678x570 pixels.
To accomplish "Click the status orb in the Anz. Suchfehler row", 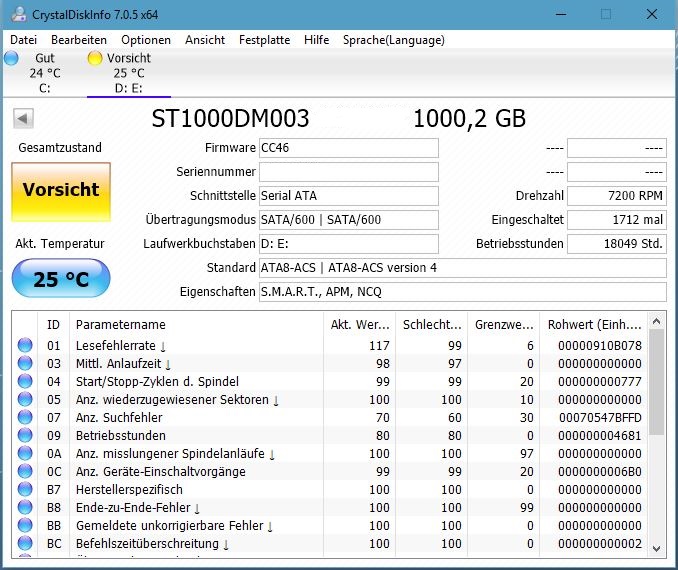I will pyautogui.click(x=25, y=417).
